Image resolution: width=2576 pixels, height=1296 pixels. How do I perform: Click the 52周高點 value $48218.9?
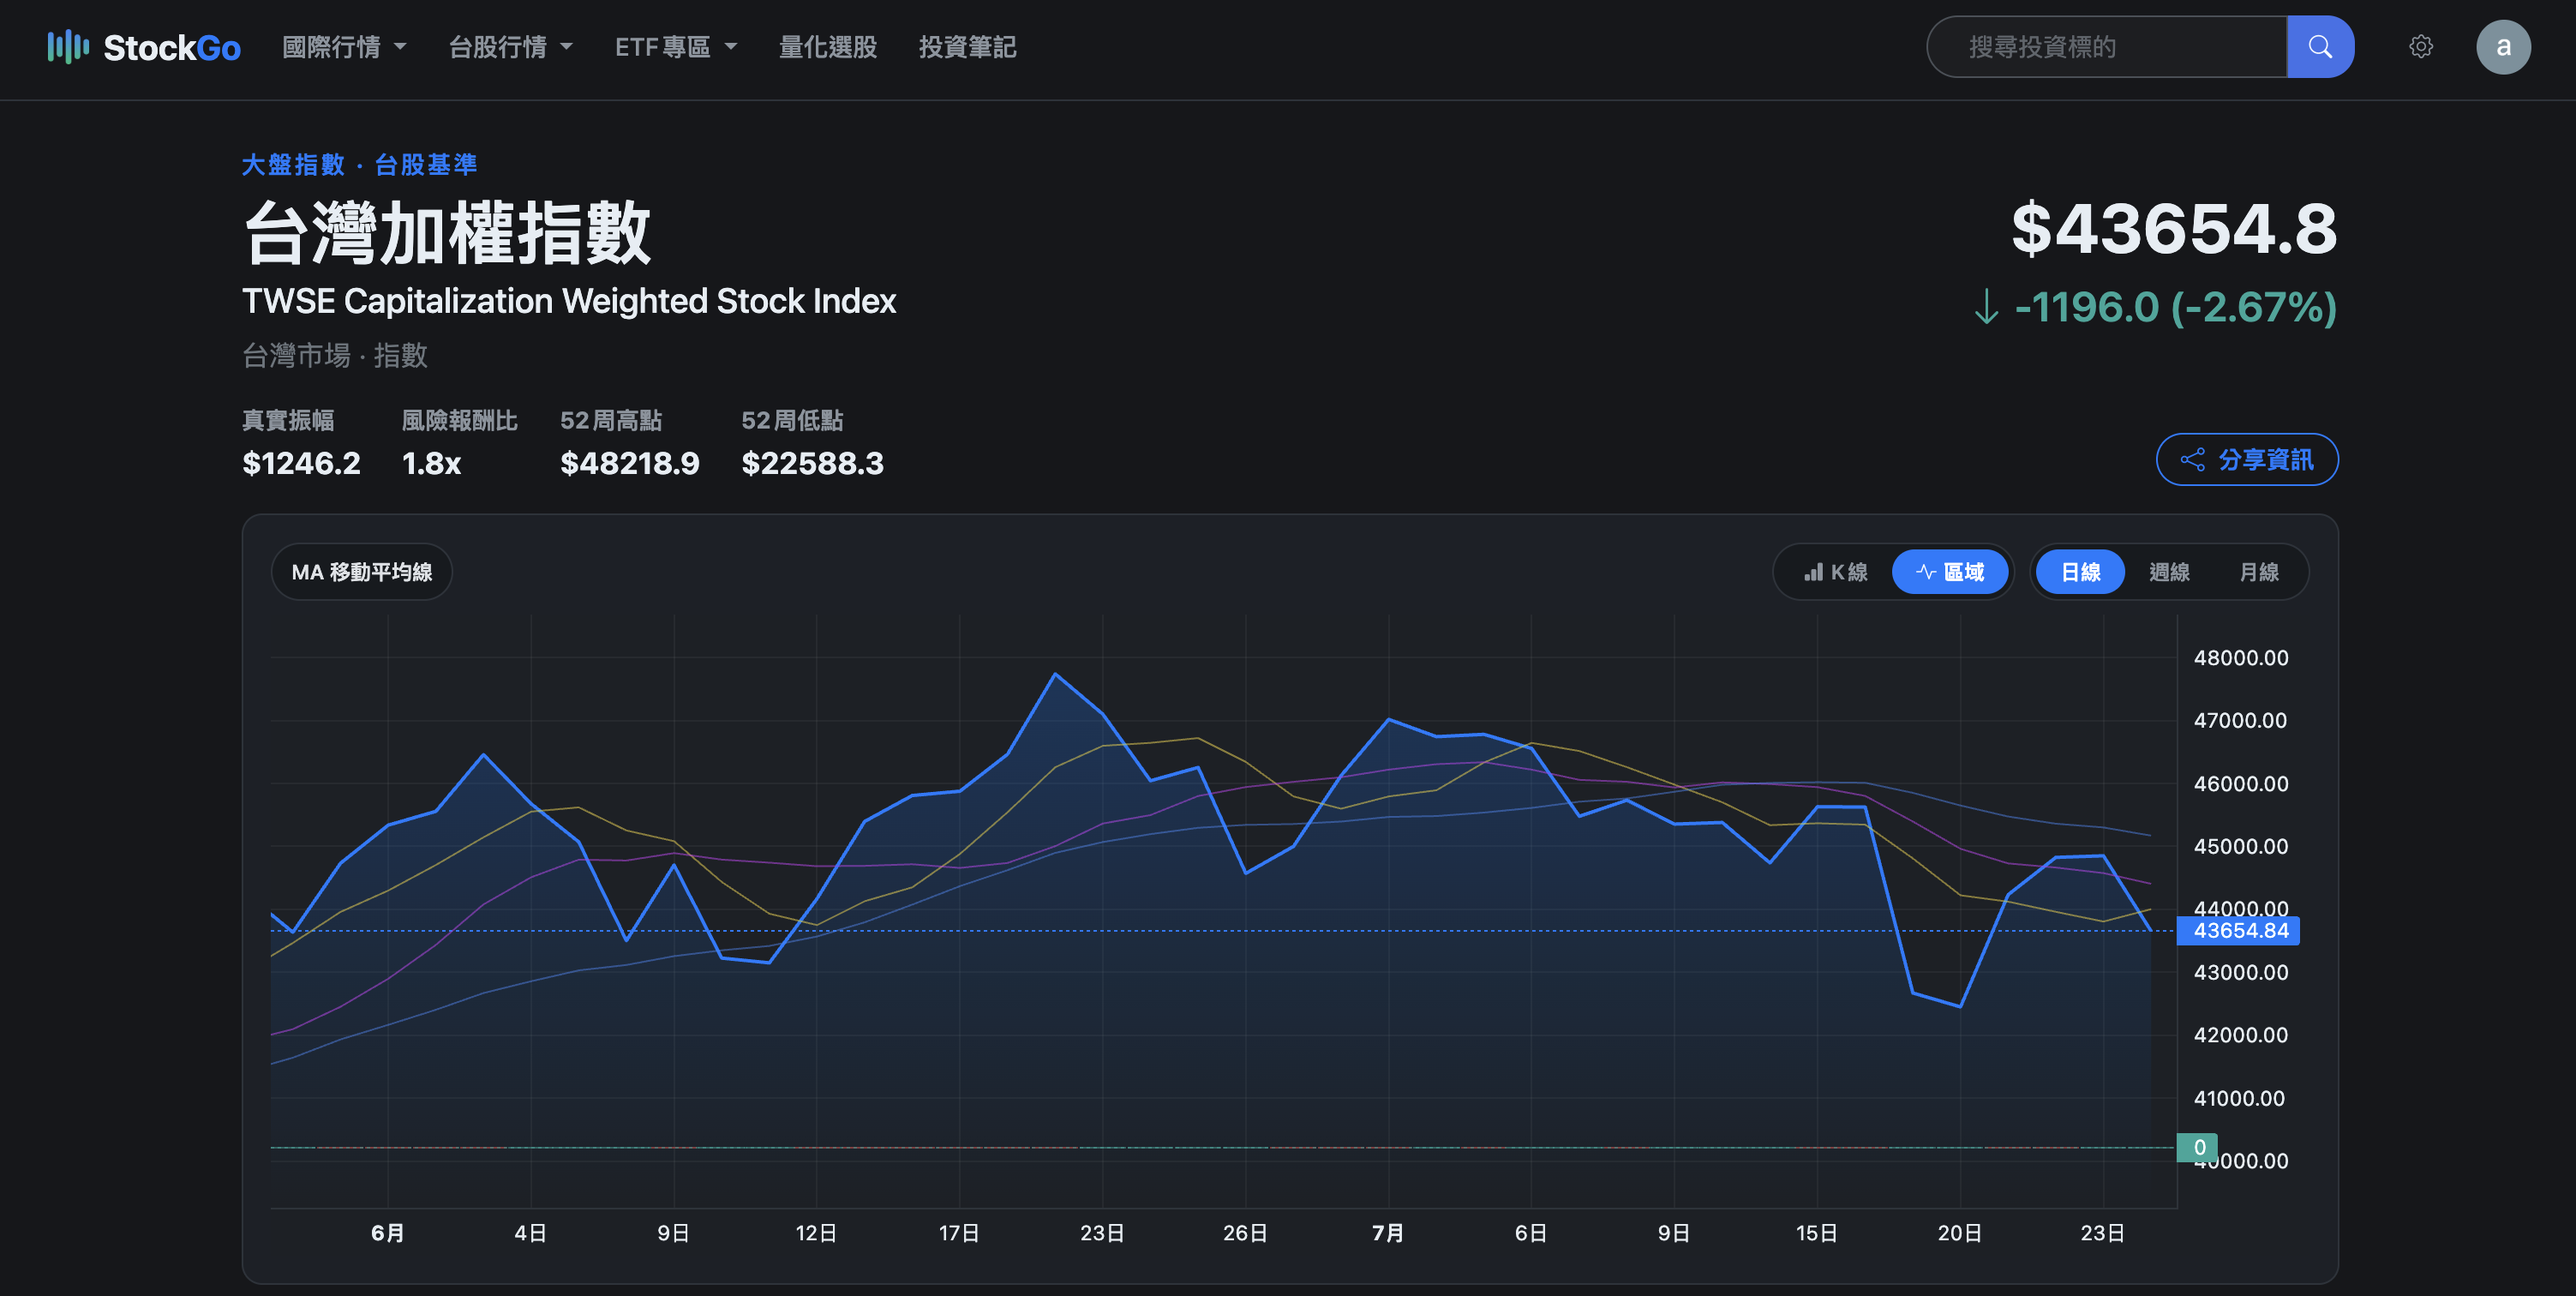coord(630,463)
